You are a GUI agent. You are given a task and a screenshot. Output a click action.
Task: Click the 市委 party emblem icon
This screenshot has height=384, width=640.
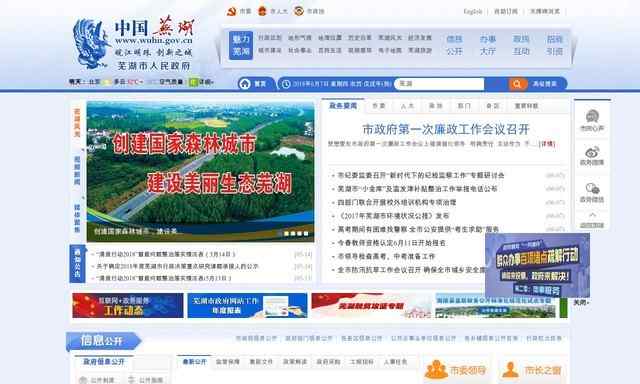point(232,11)
